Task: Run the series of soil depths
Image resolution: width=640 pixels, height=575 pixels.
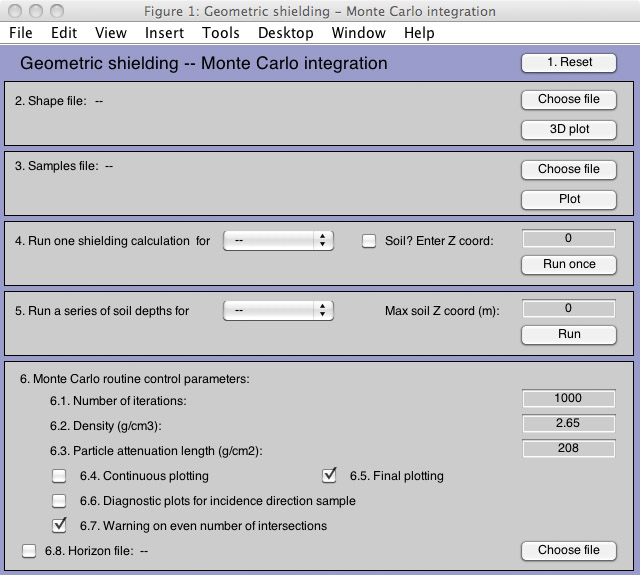Action: click(x=569, y=334)
